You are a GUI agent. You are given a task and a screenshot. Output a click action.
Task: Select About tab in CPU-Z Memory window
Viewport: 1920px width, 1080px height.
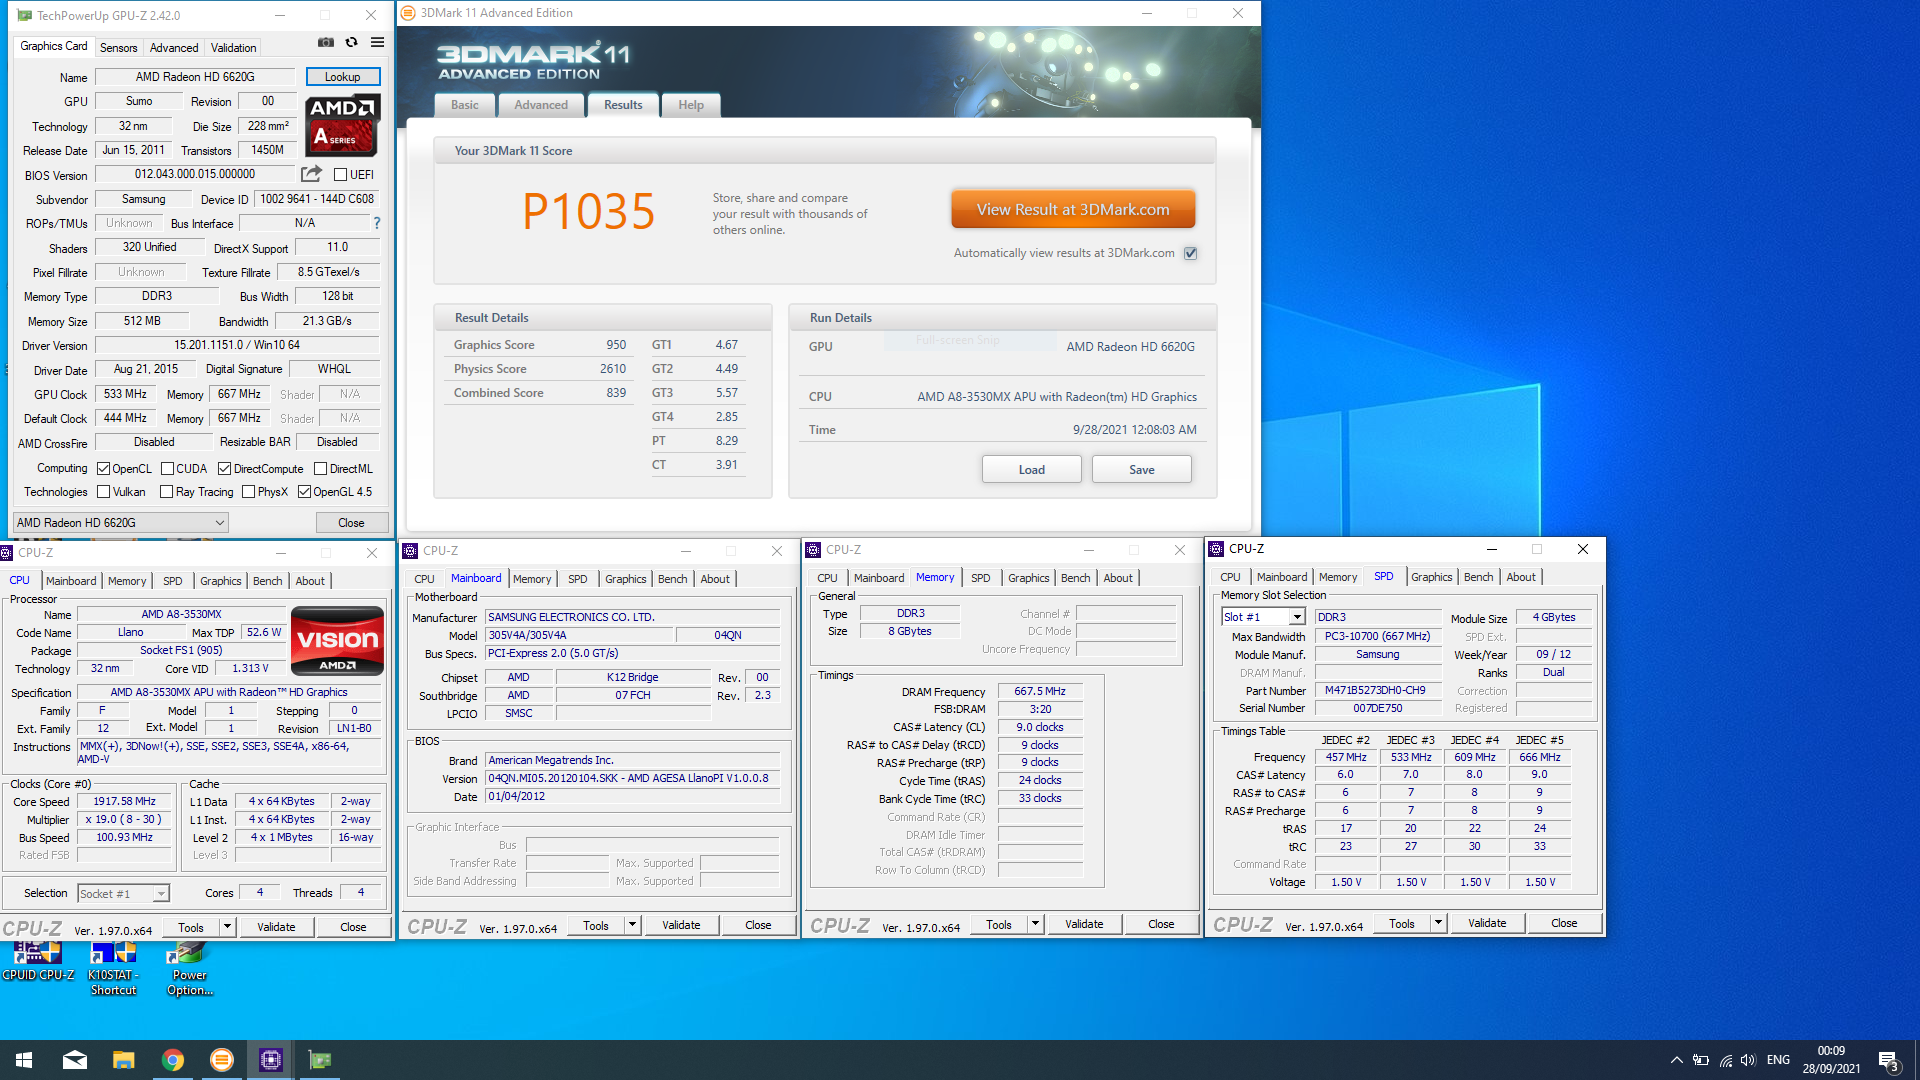[x=1117, y=578]
